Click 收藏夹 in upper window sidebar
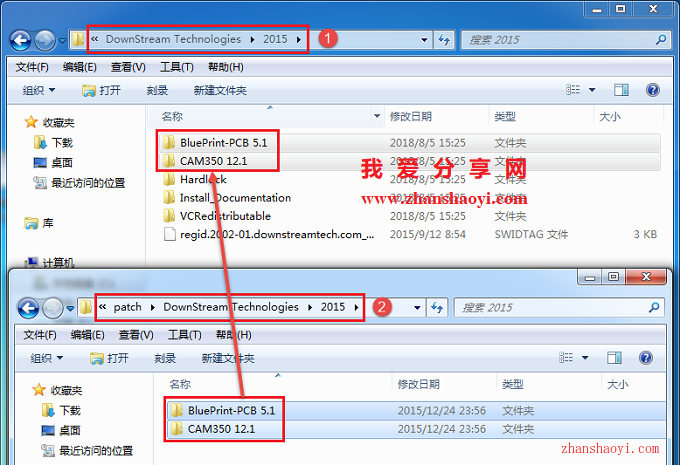 pyautogui.click(x=58, y=123)
